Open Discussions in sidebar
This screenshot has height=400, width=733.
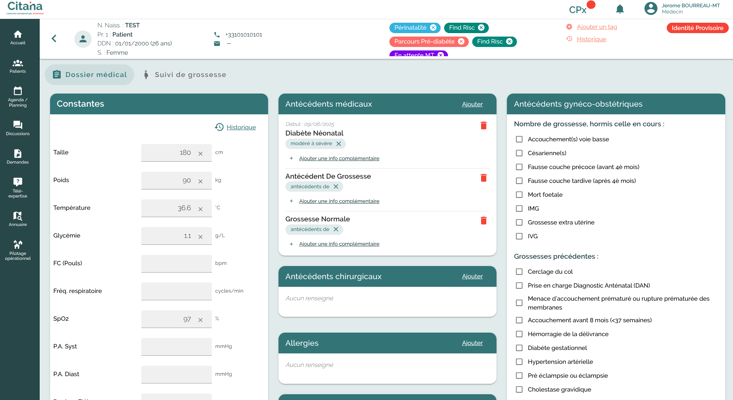(18, 128)
